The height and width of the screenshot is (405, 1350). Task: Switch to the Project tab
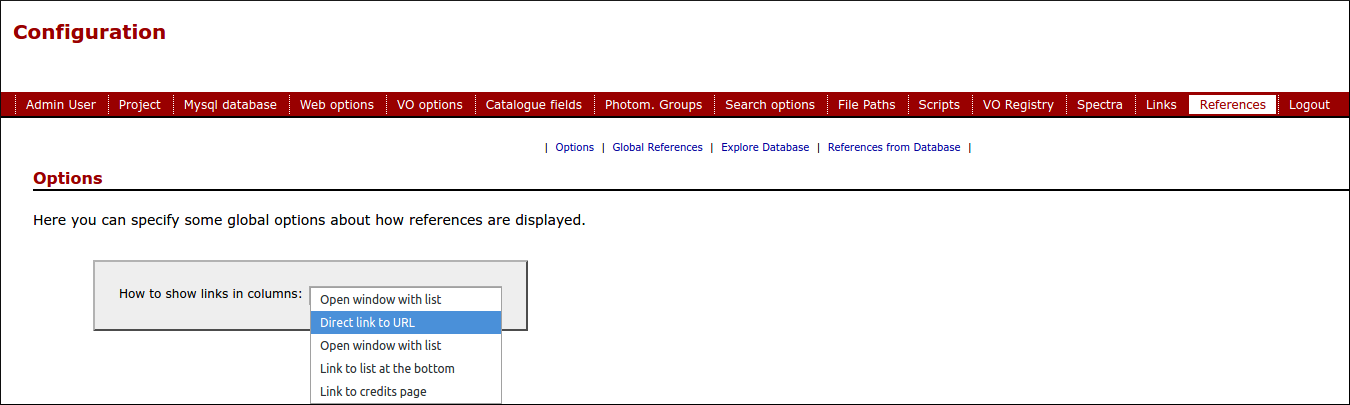pos(140,104)
